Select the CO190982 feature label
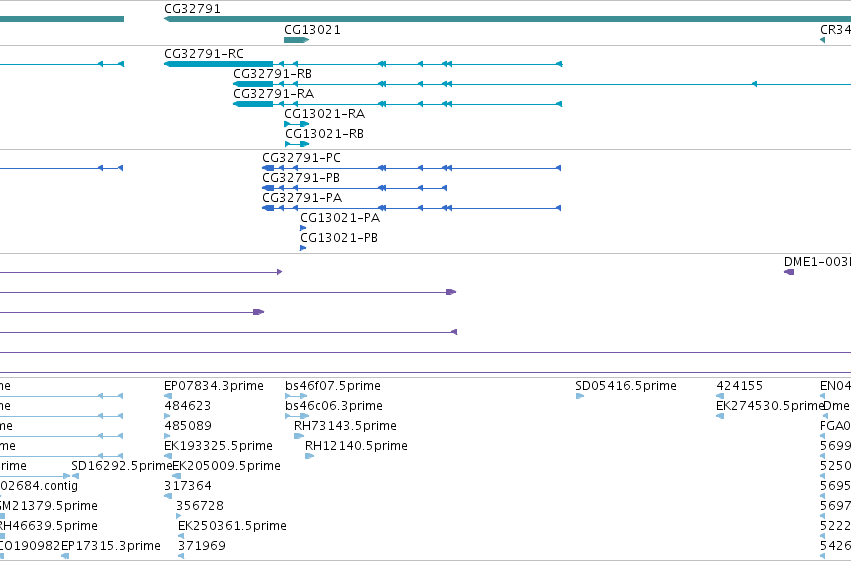 click(x=30, y=546)
